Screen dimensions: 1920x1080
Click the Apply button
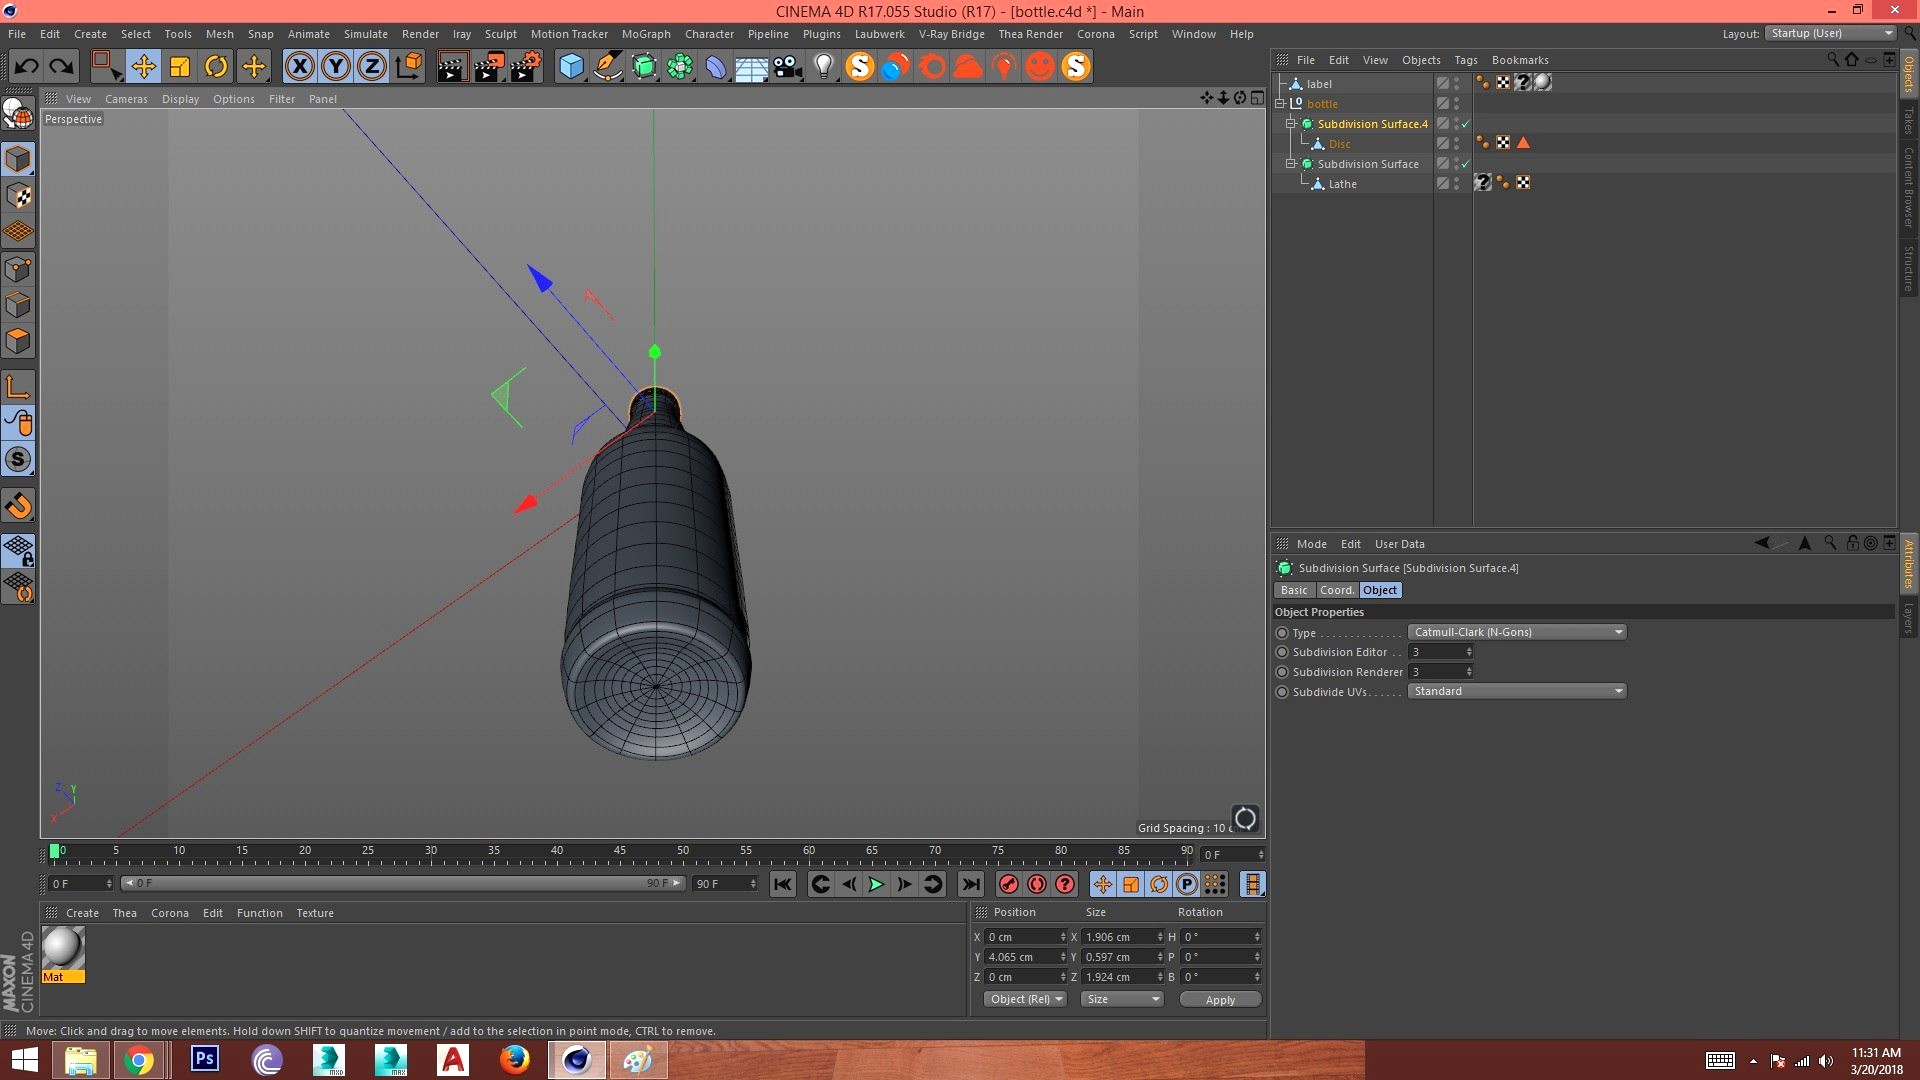(1219, 999)
